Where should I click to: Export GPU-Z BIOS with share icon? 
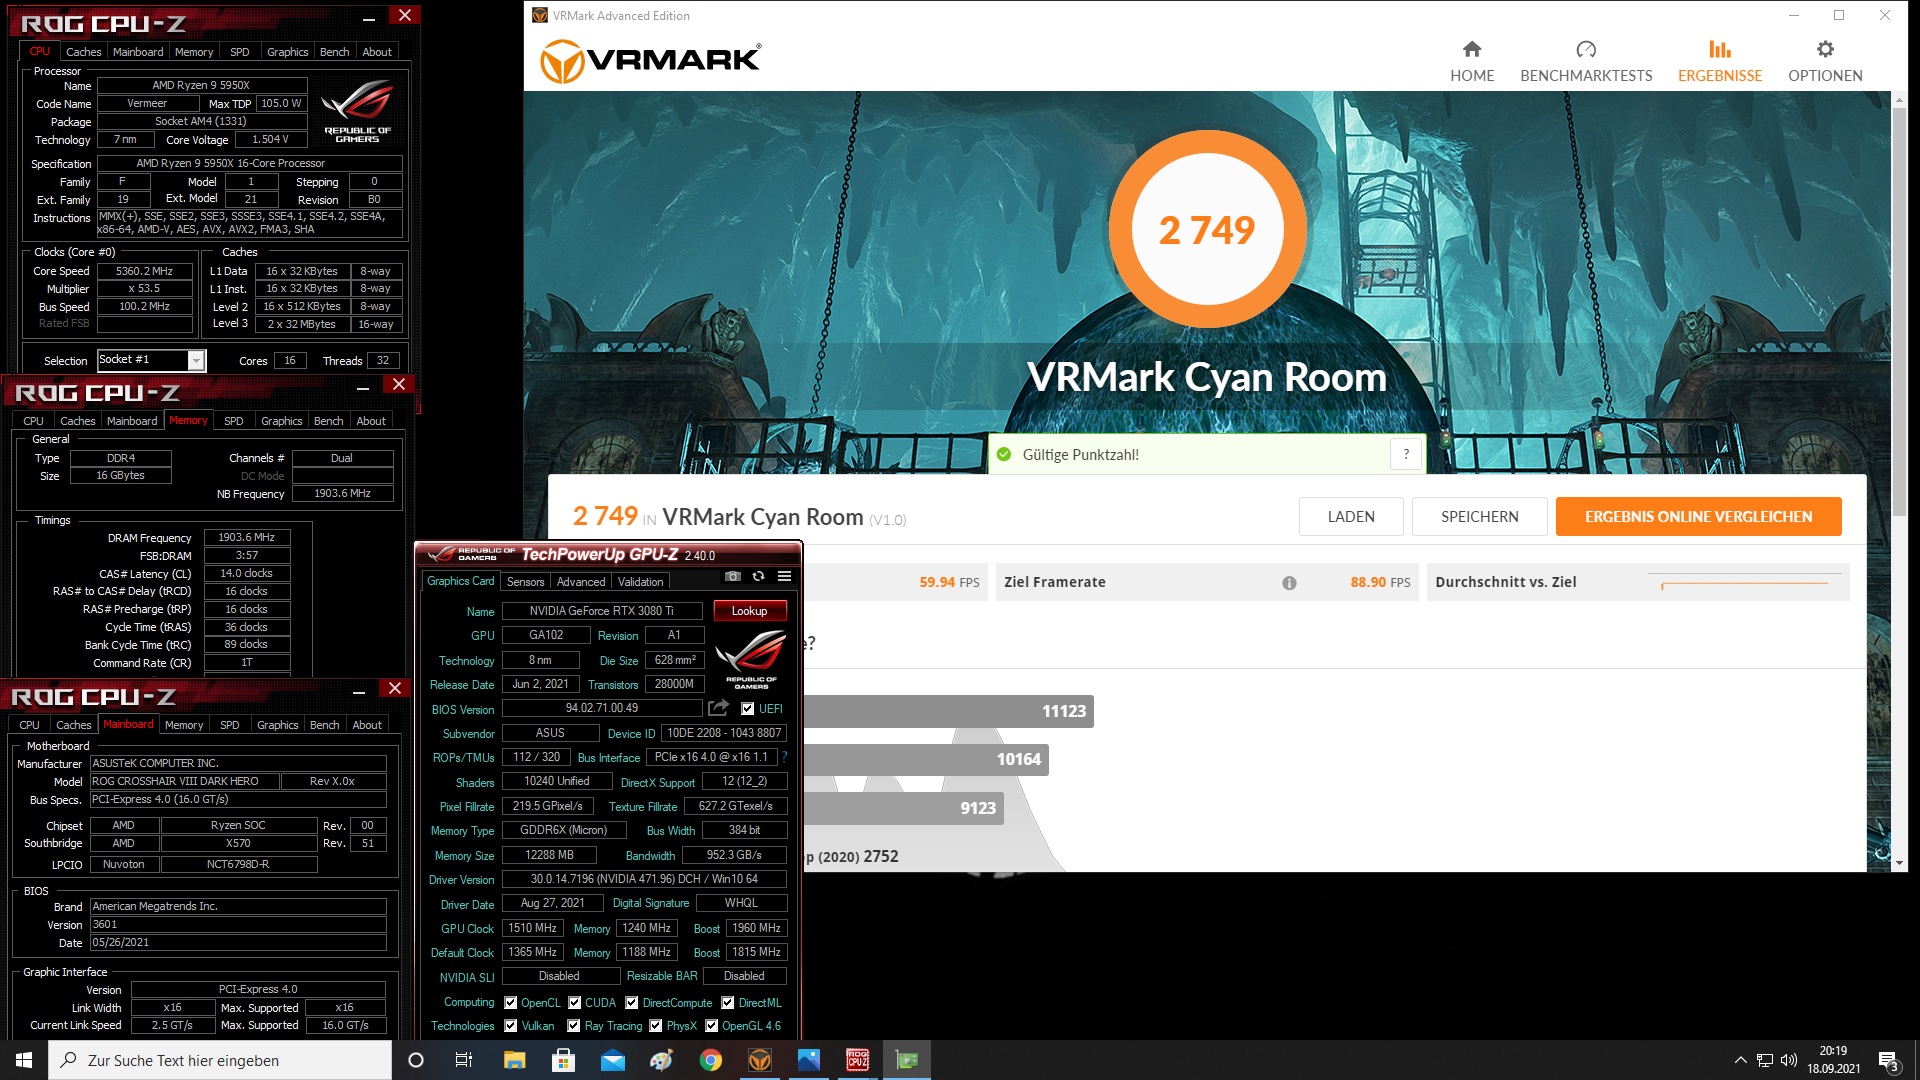coord(718,708)
